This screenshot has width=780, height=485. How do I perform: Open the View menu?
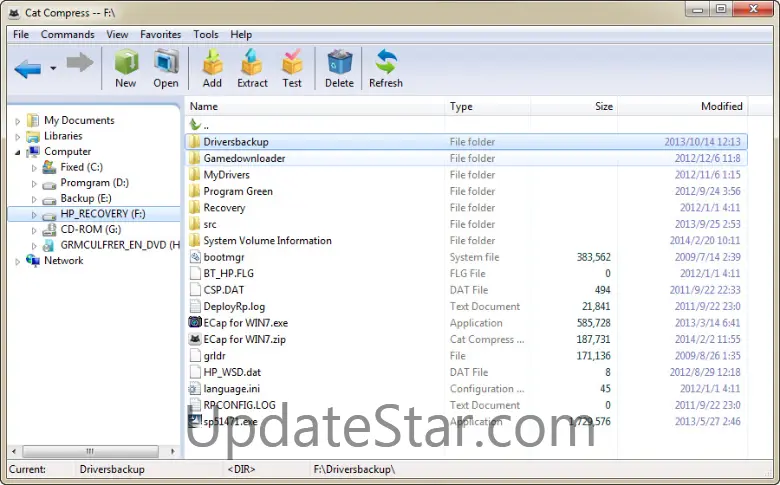tap(117, 34)
